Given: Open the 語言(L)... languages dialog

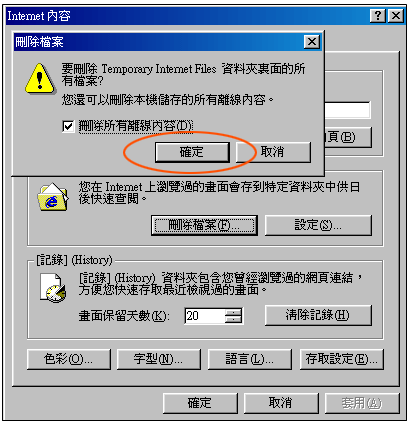Looking at the screenshot, I should tap(250, 359).
